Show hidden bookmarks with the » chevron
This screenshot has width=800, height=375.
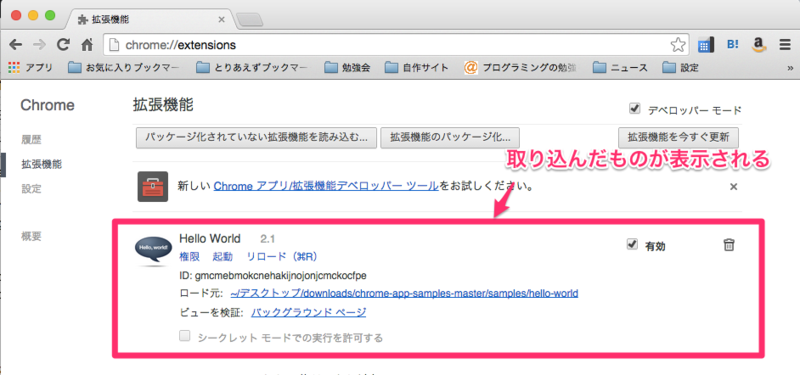pos(790,67)
